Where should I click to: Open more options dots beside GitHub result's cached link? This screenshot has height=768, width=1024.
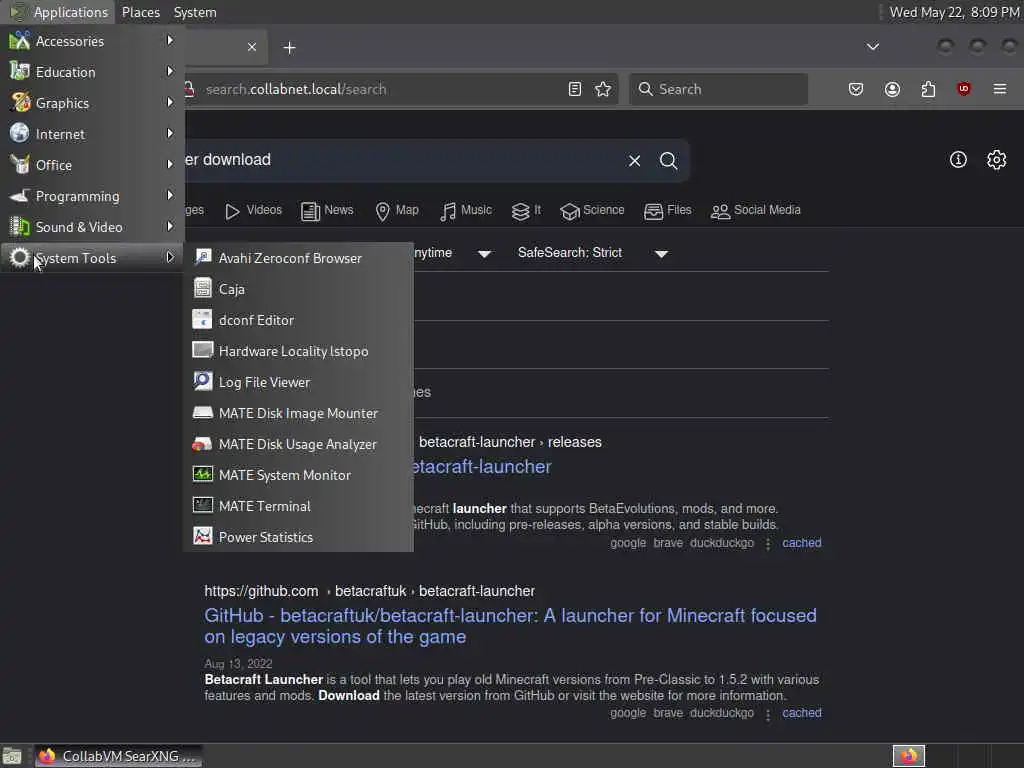tap(768, 713)
